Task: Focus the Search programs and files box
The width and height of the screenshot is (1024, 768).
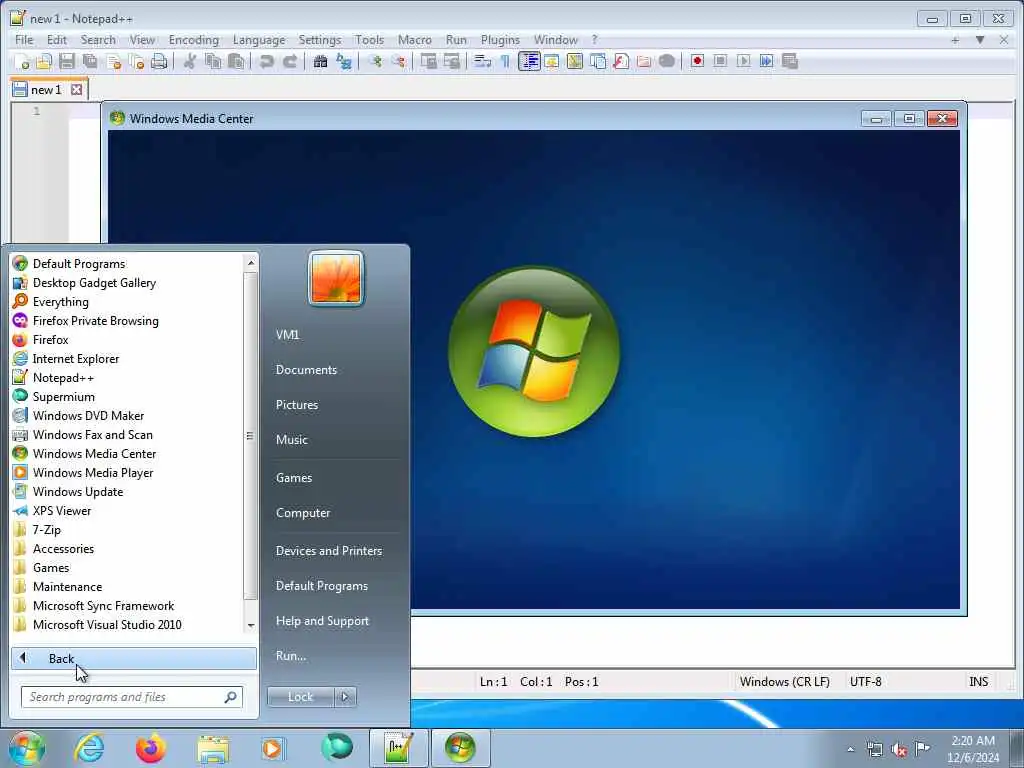Action: point(131,697)
